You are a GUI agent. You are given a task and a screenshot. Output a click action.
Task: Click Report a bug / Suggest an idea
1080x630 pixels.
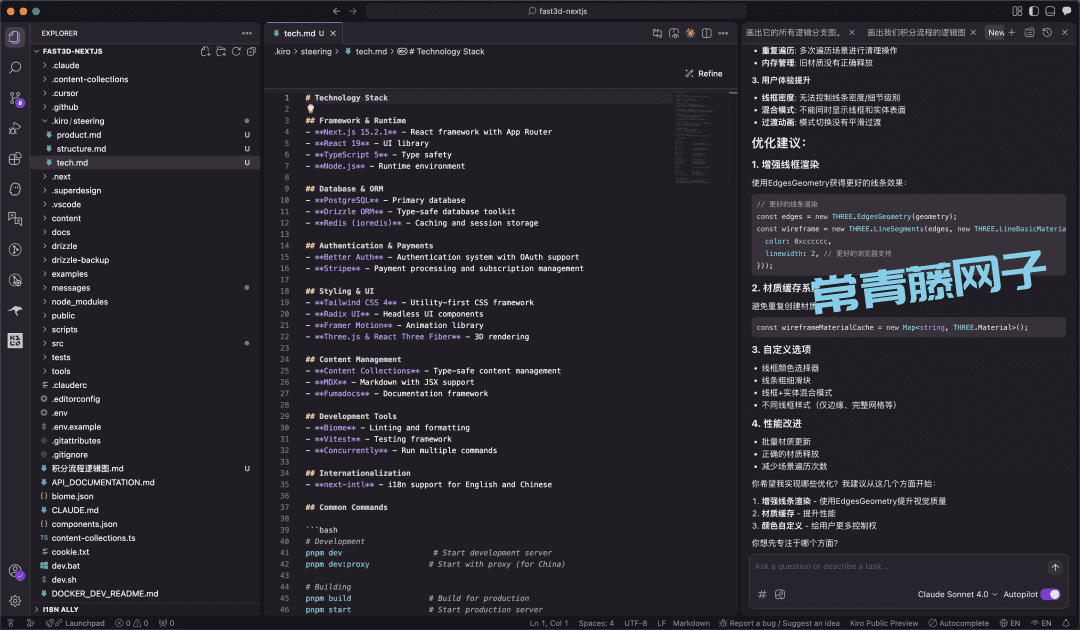(779, 623)
